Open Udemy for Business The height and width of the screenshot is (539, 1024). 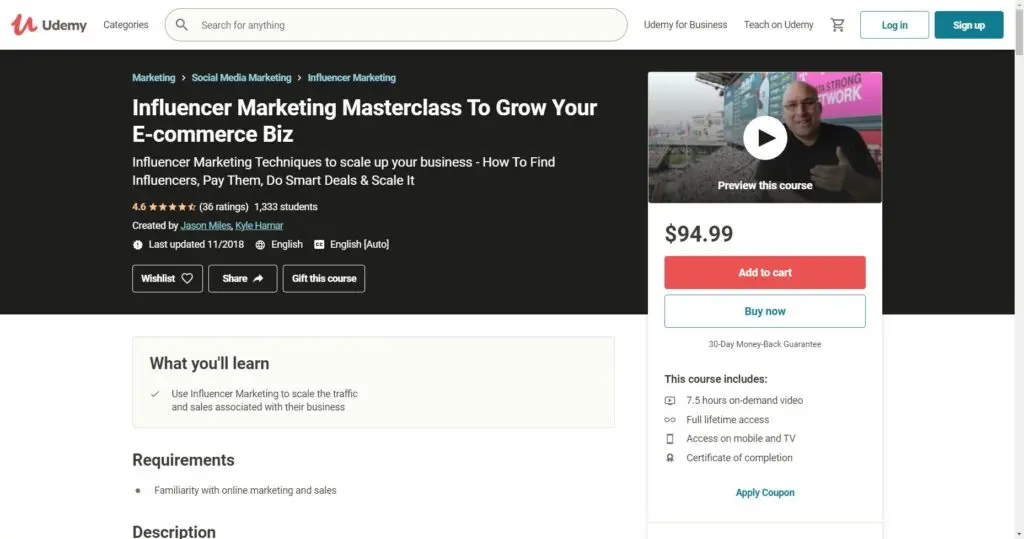coord(685,25)
